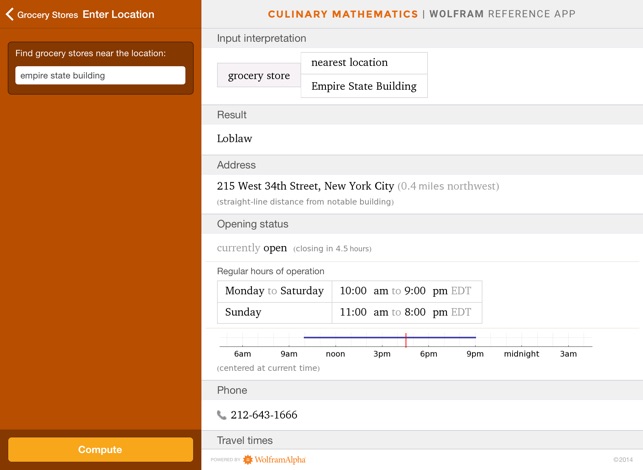
Task: Focus the location field with 'empire state building'
Action: coord(100,75)
